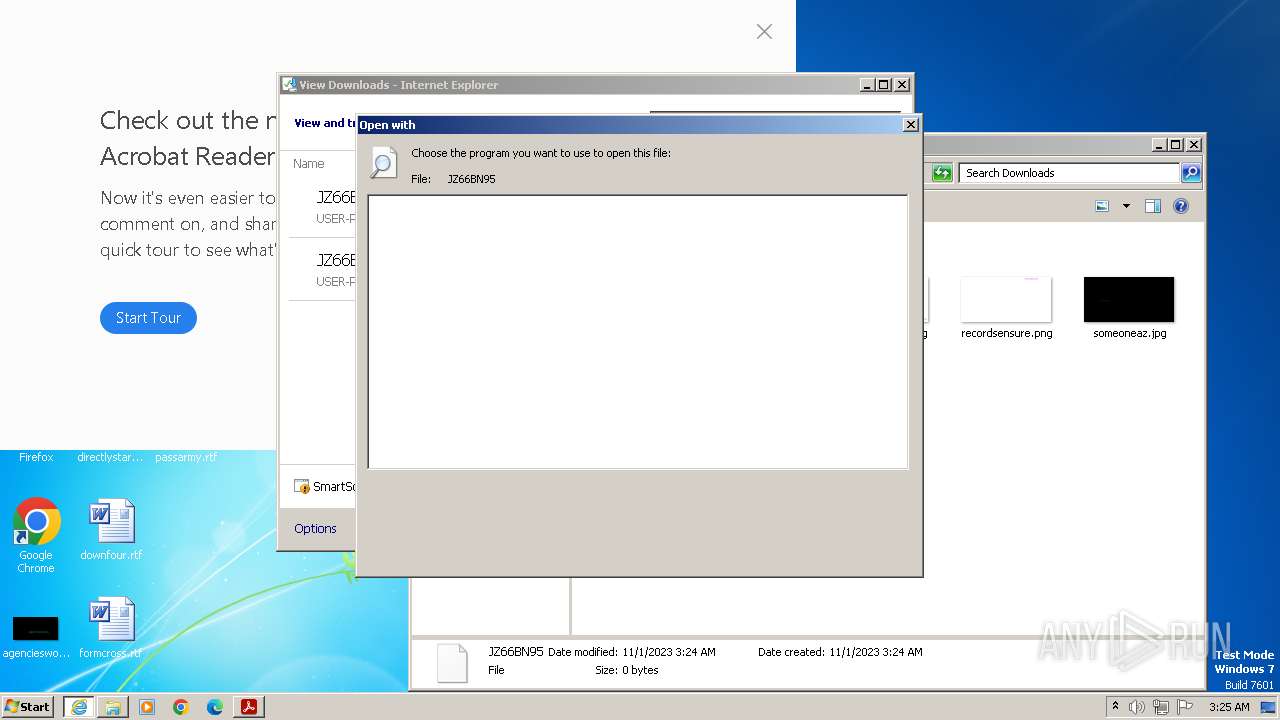Toggle the preview pane icon in Explorer
The image size is (1280, 720).
tap(1152, 206)
